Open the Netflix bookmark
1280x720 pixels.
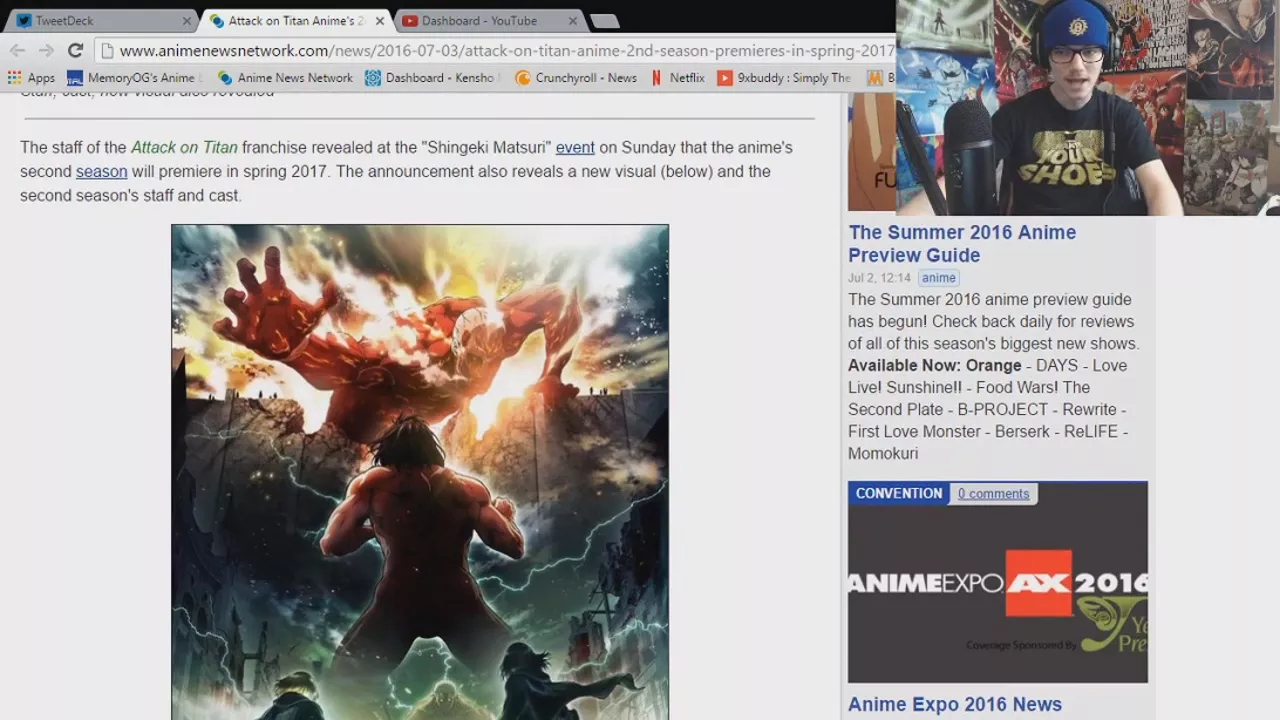click(677, 78)
